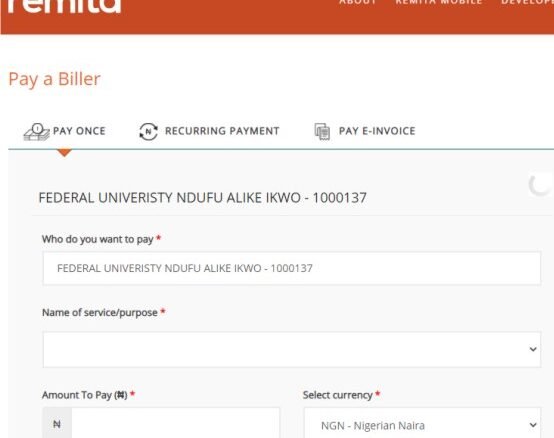This screenshot has width=554, height=438.
Task: Switch to the RECURRING PAYMENT tab
Action: (209, 131)
